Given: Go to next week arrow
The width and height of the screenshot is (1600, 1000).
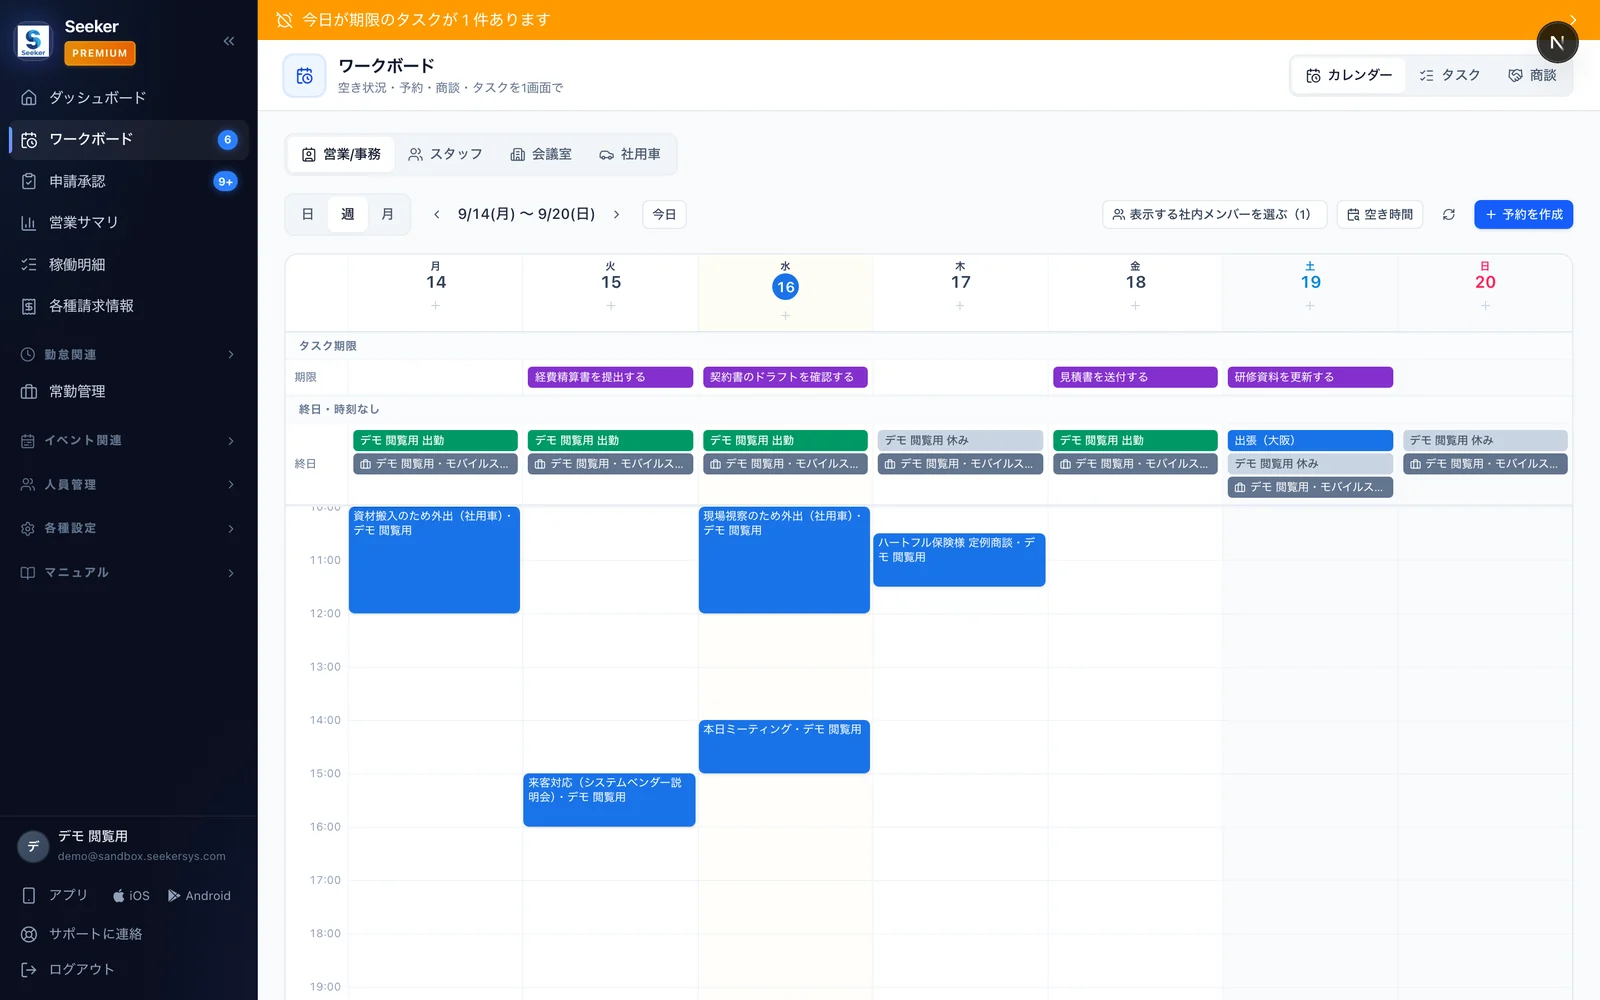Looking at the screenshot, I should click(x=616, y=214).
